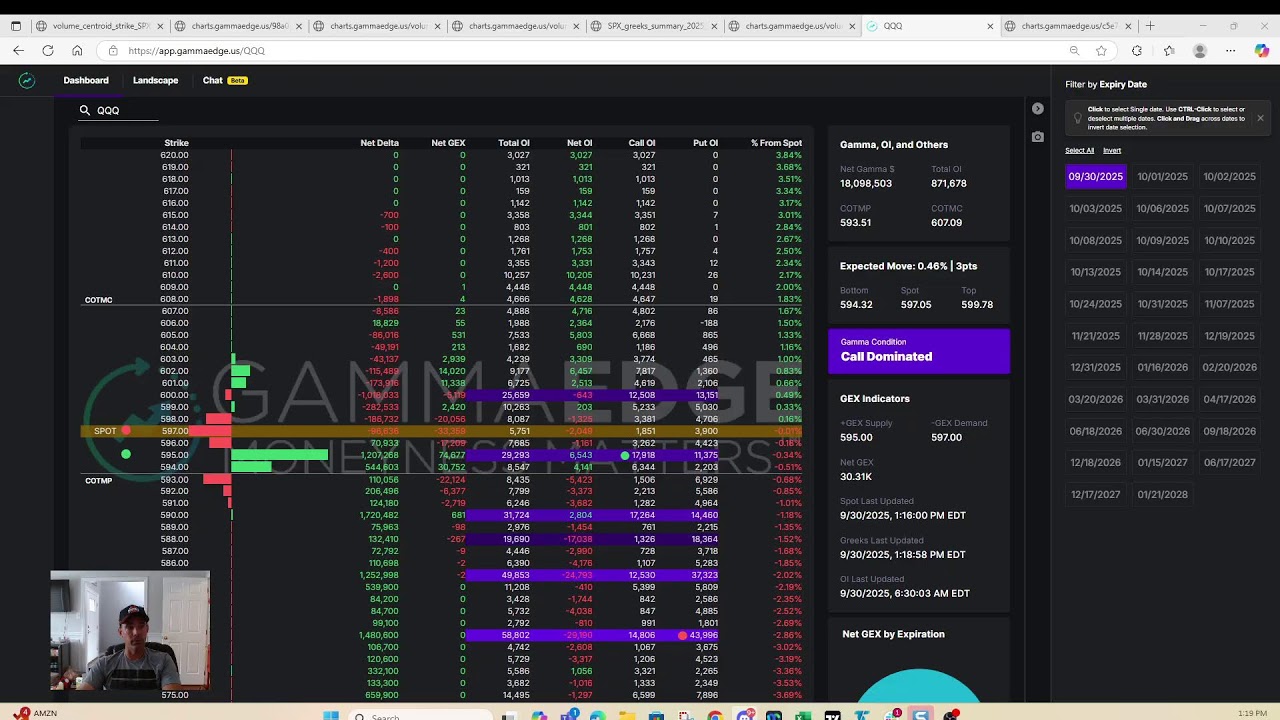Add this page to favorites with the star
This screenshot has width=1280, height=720.
tap(1101, 50)
